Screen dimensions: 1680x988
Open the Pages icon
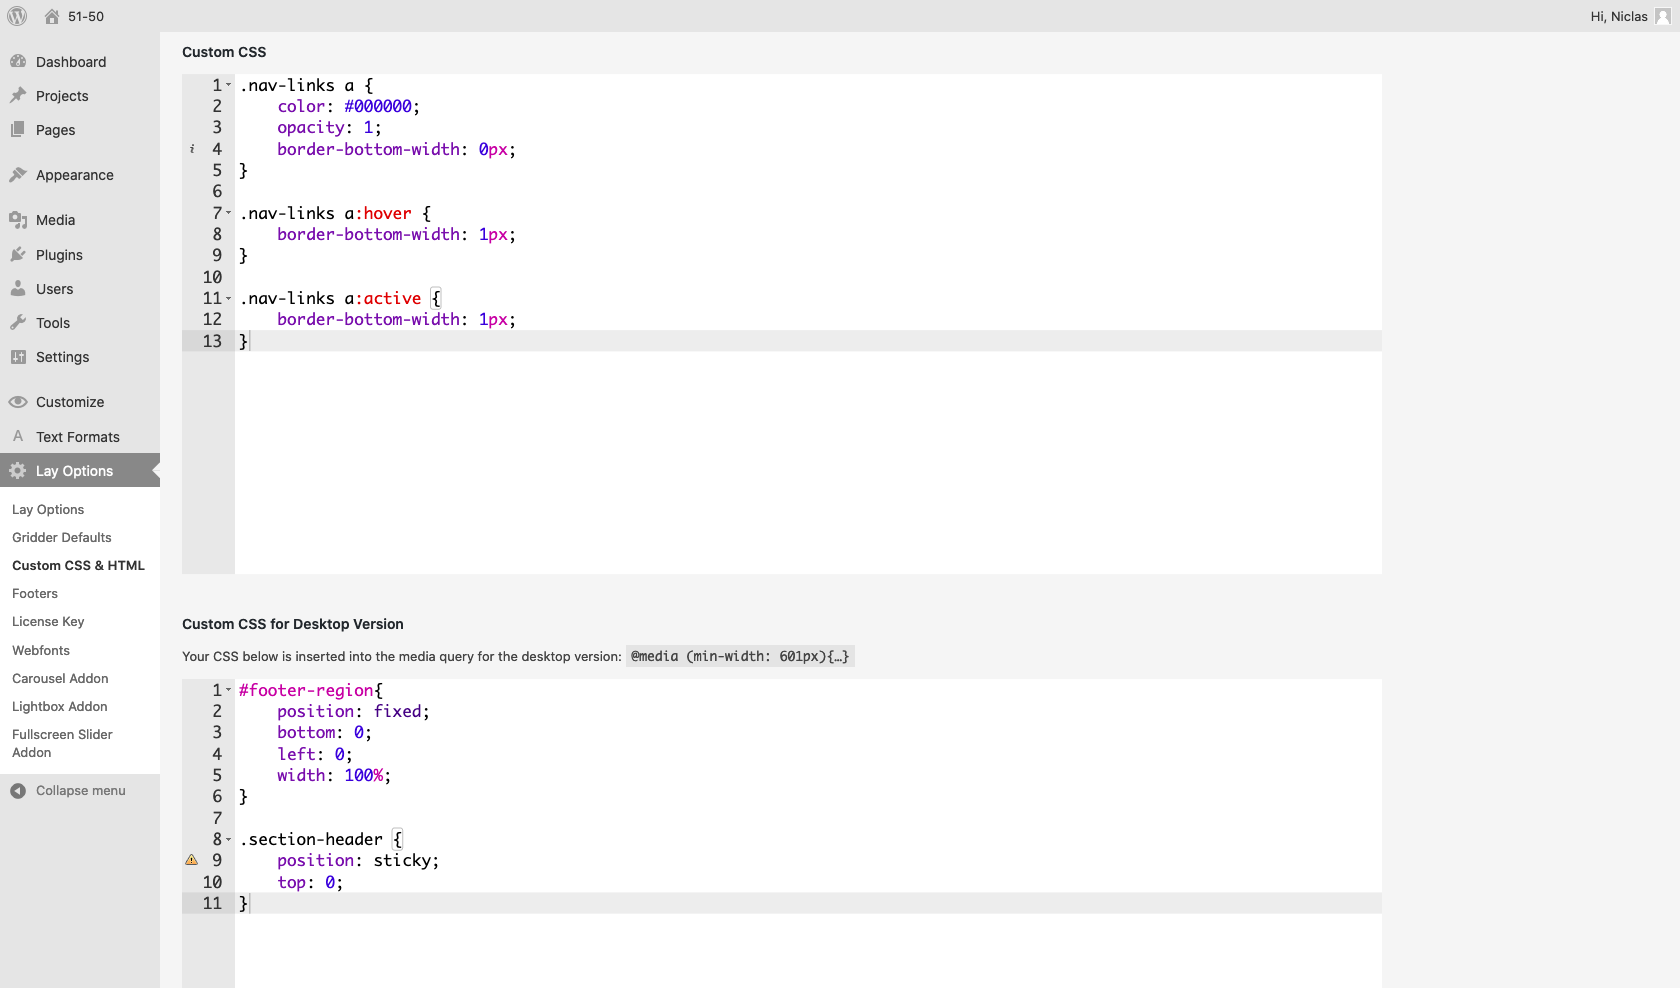coord(19,129)
